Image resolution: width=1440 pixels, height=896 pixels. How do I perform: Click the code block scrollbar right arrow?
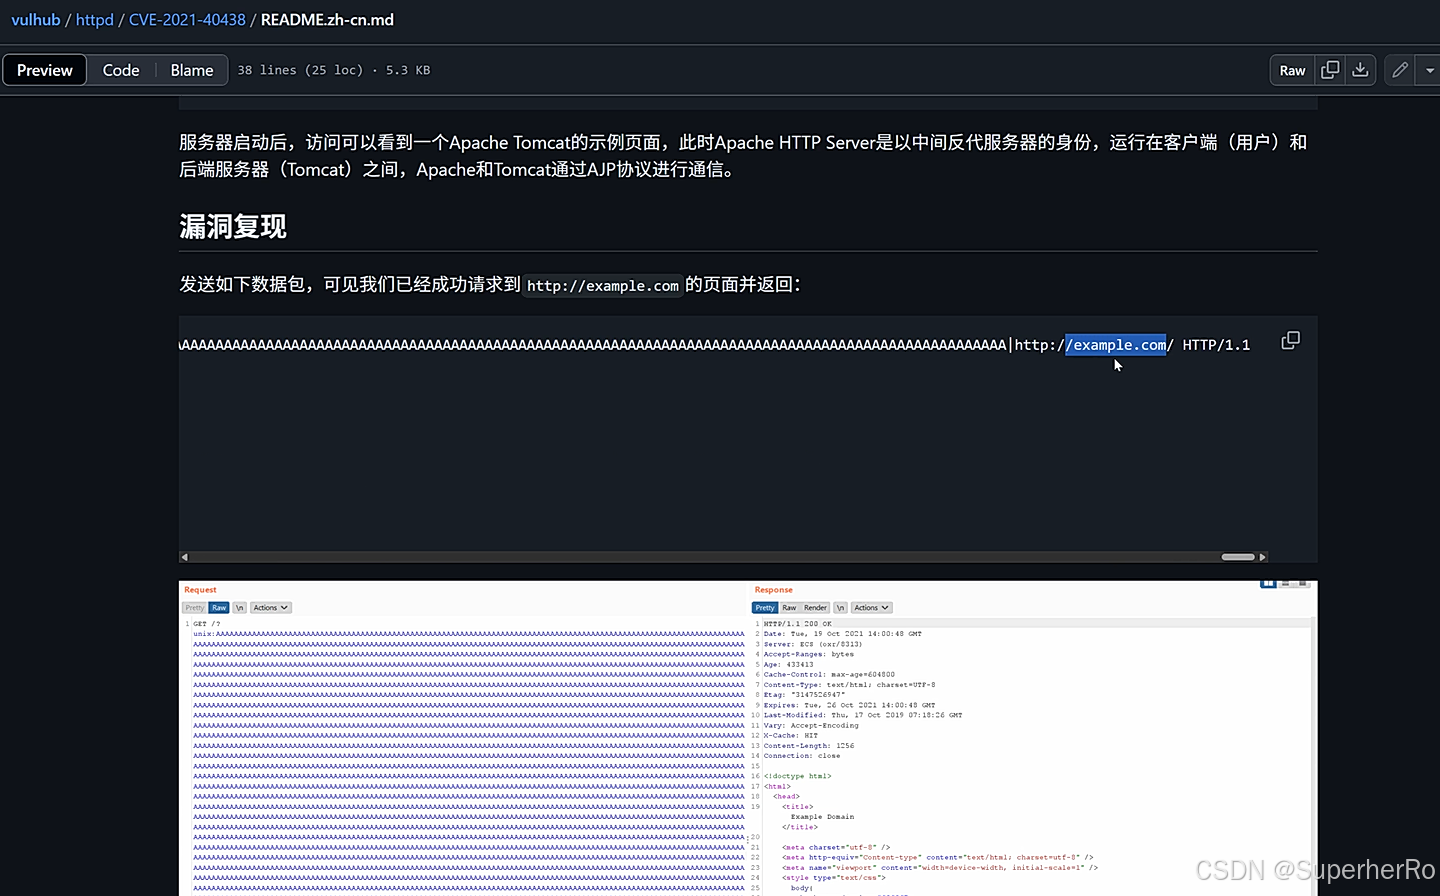click(1262, 557)
